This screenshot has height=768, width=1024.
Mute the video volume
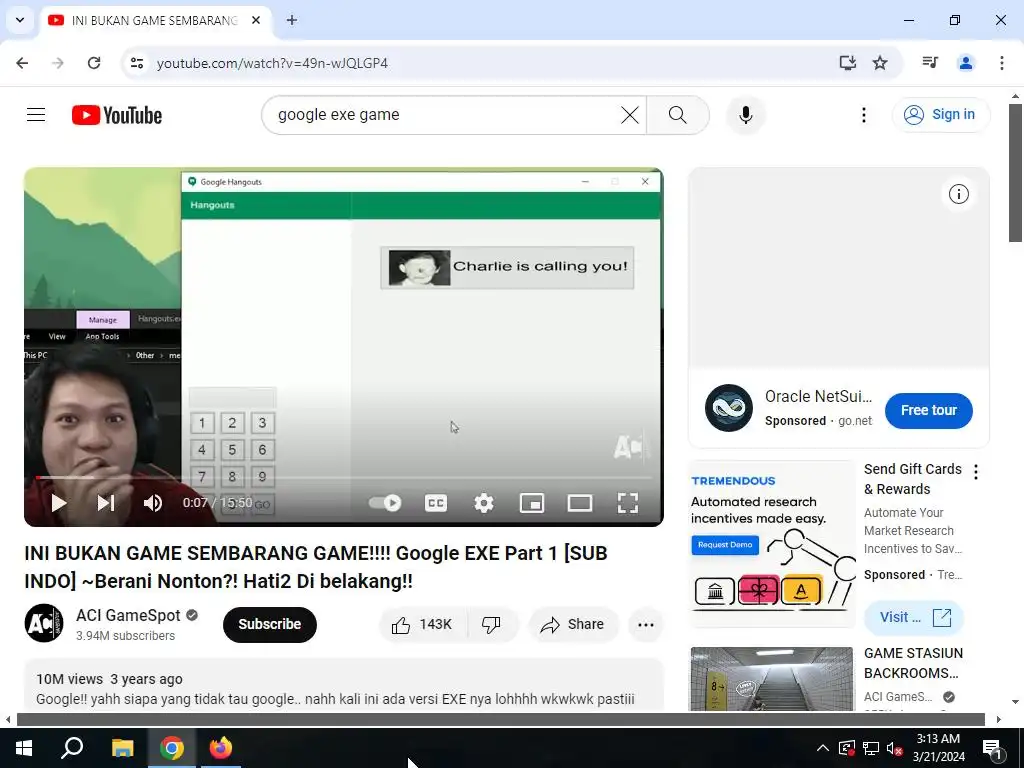[153, 503]
